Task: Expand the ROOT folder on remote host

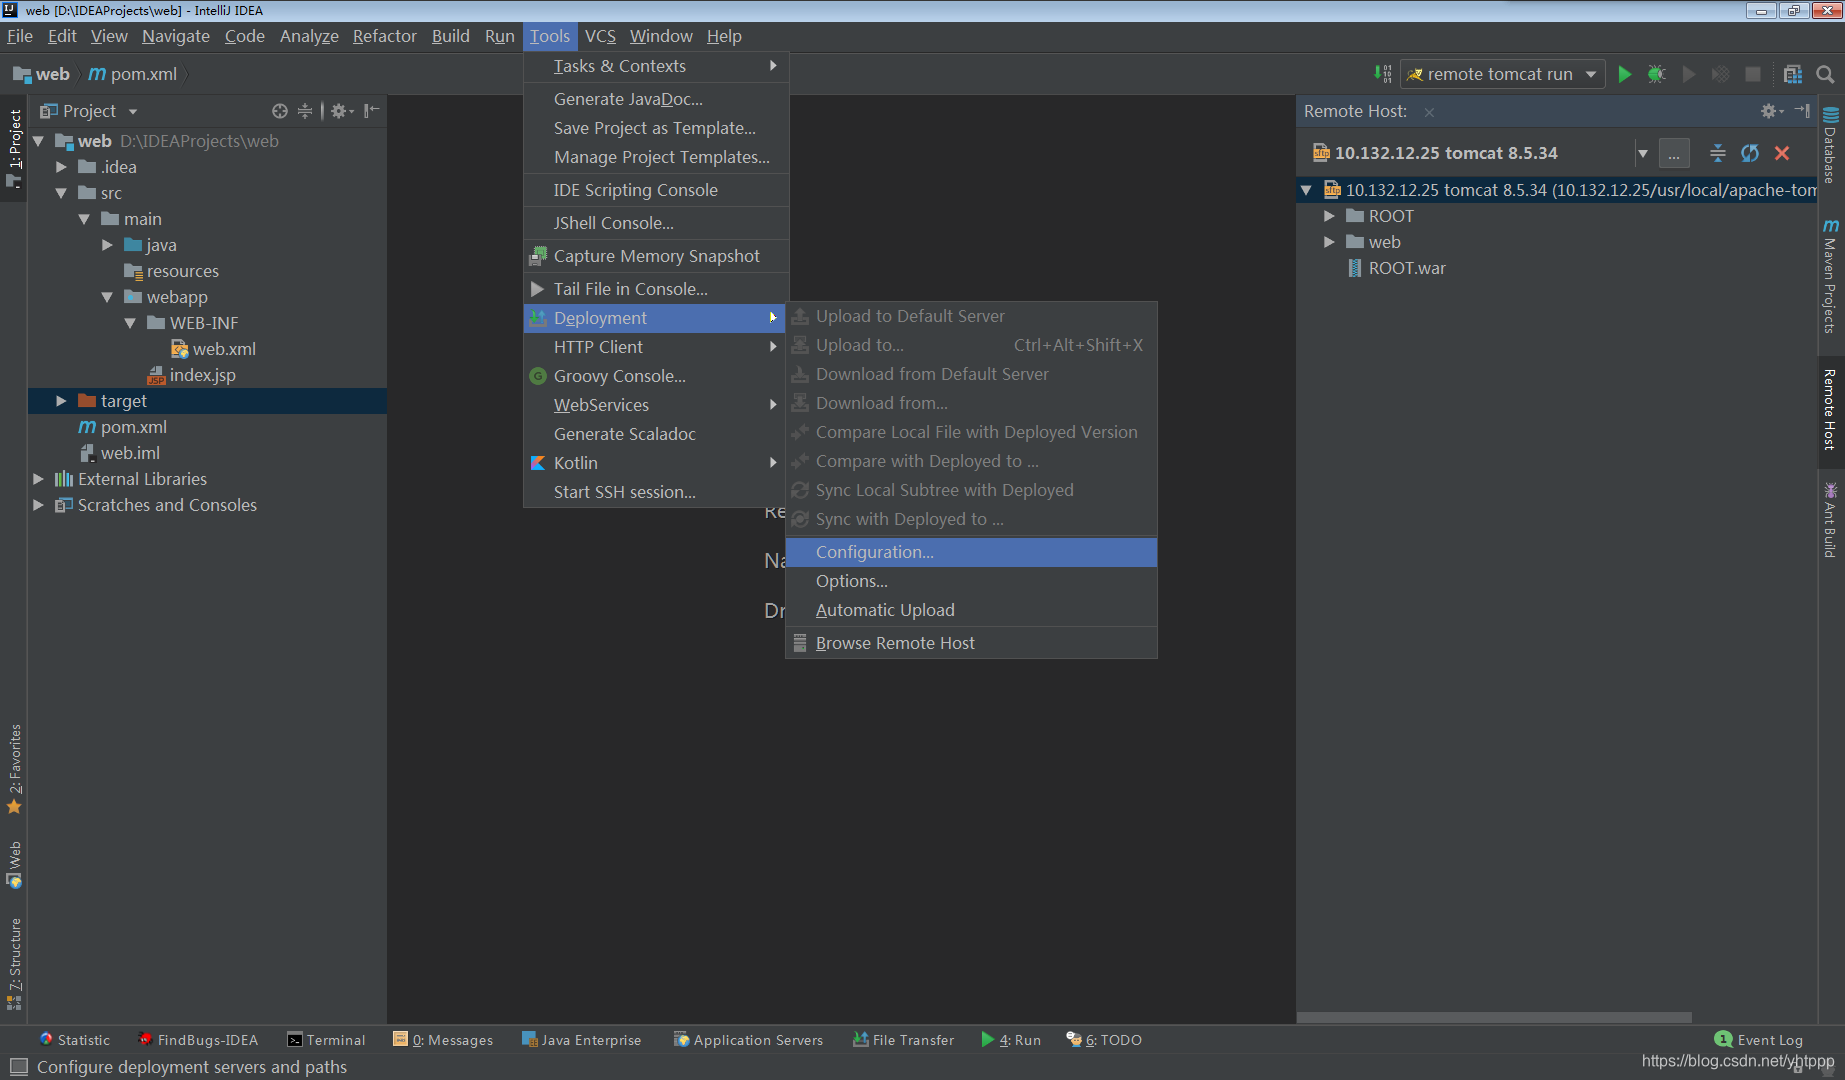Action: 1329,216
